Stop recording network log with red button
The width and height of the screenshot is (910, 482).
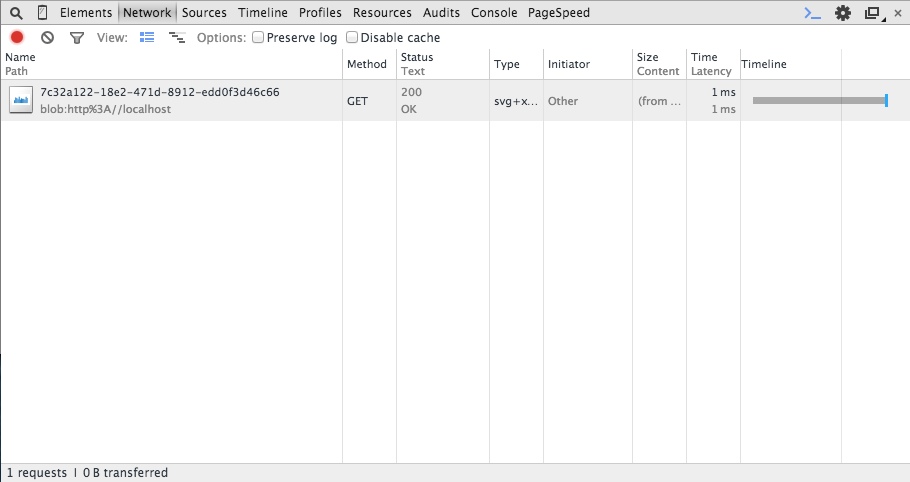click(17, 37)
